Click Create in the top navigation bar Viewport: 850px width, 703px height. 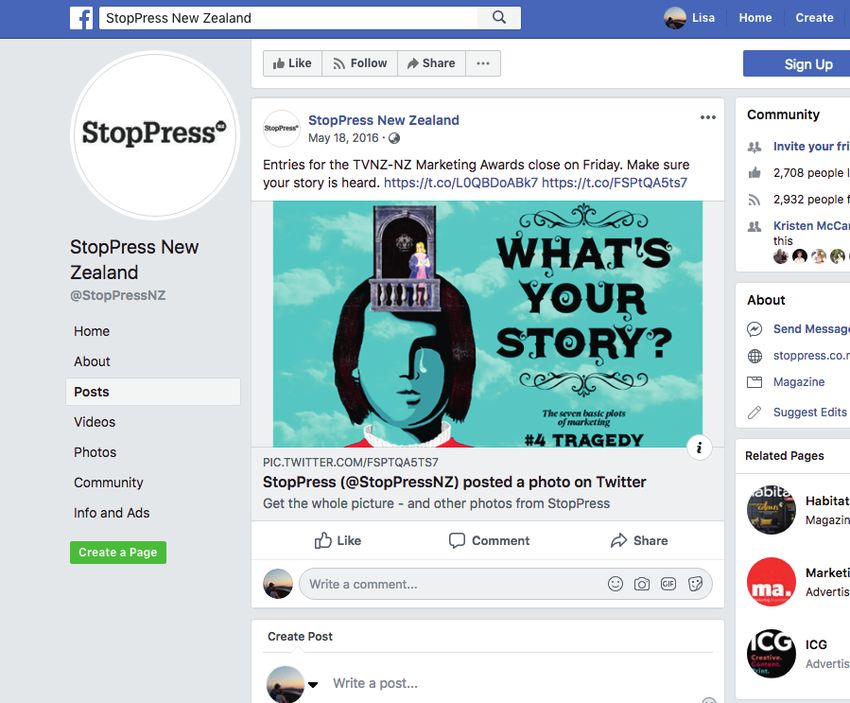pyautogui.click(x=814, y=18)
